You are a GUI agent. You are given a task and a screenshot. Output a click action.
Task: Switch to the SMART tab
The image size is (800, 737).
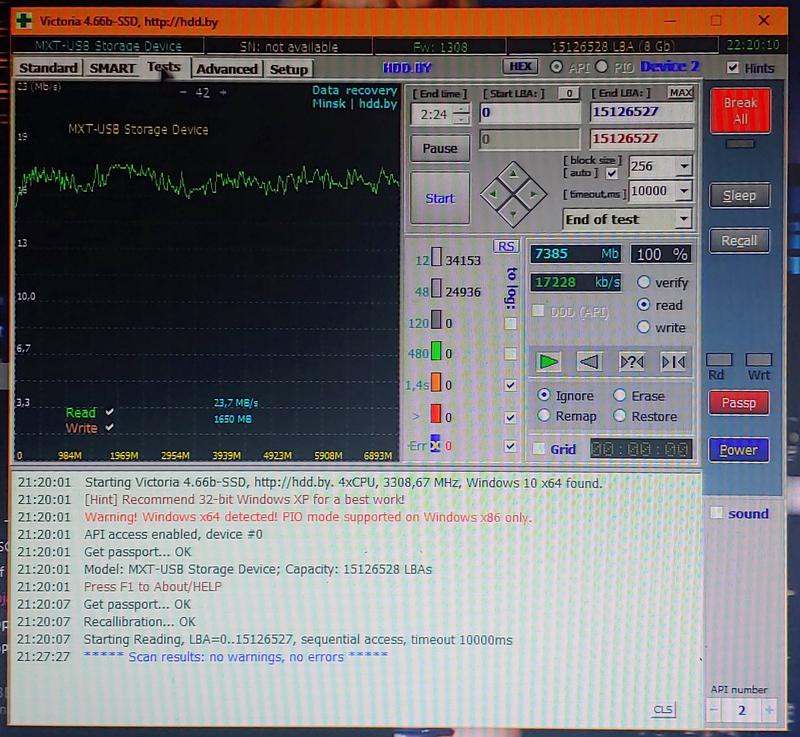(x=112, y=68)
